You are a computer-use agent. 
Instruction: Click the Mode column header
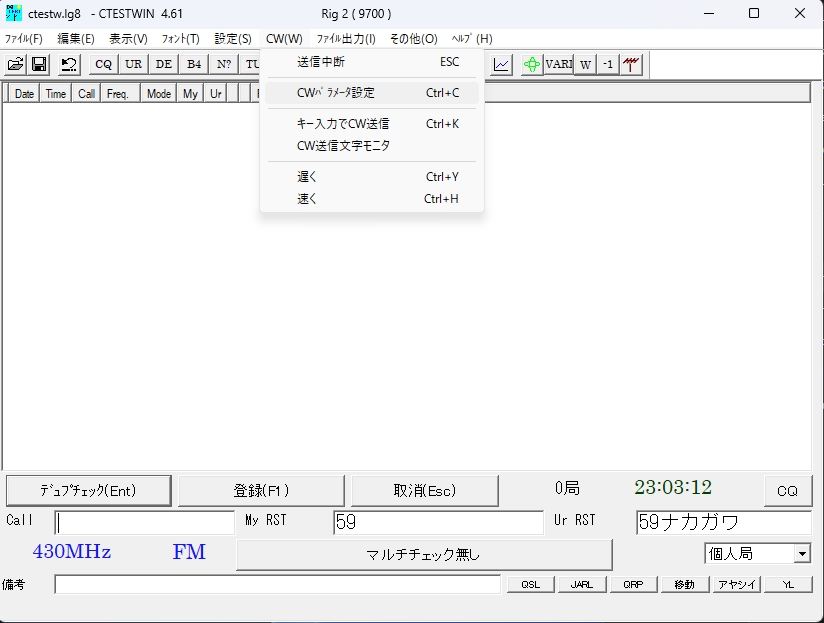pyautogui.click(x=159, y=94)
